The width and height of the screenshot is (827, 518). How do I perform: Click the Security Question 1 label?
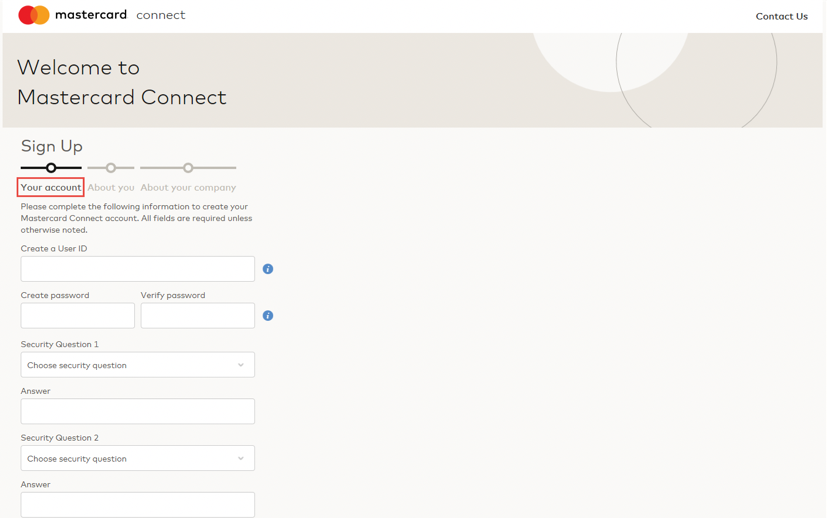[60, 344]
